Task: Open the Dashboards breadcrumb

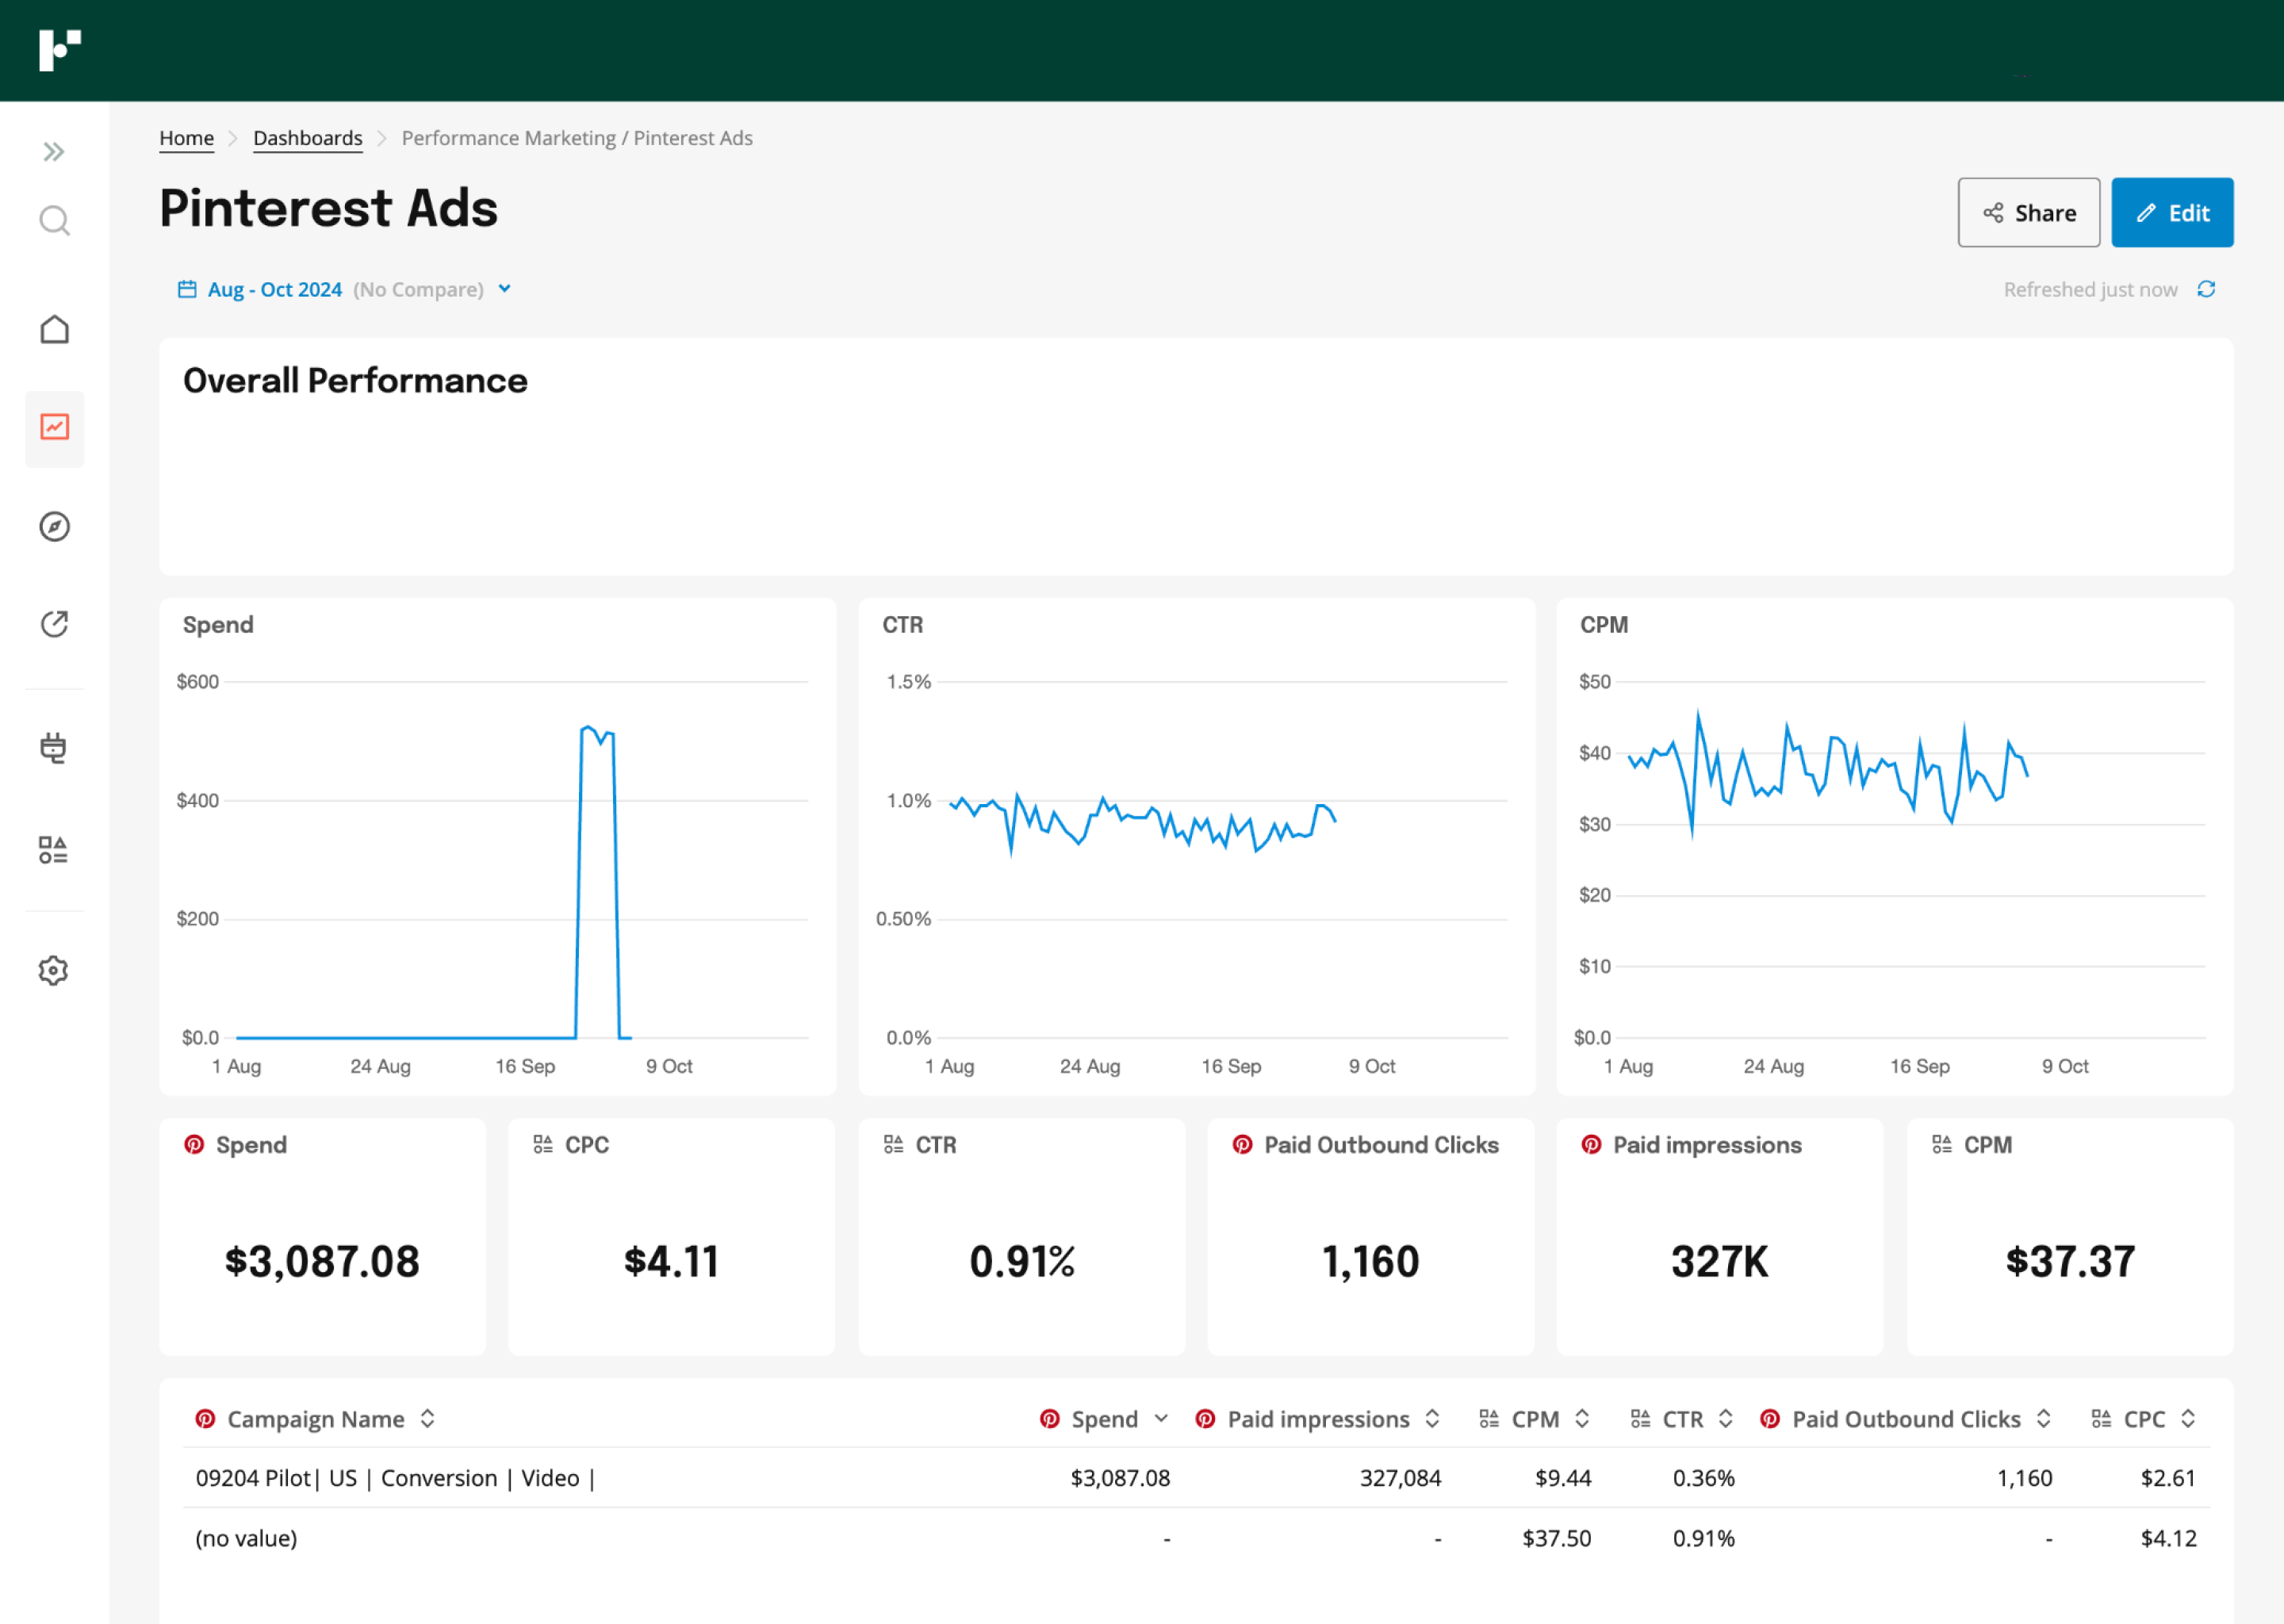Action: click(307, 138)
